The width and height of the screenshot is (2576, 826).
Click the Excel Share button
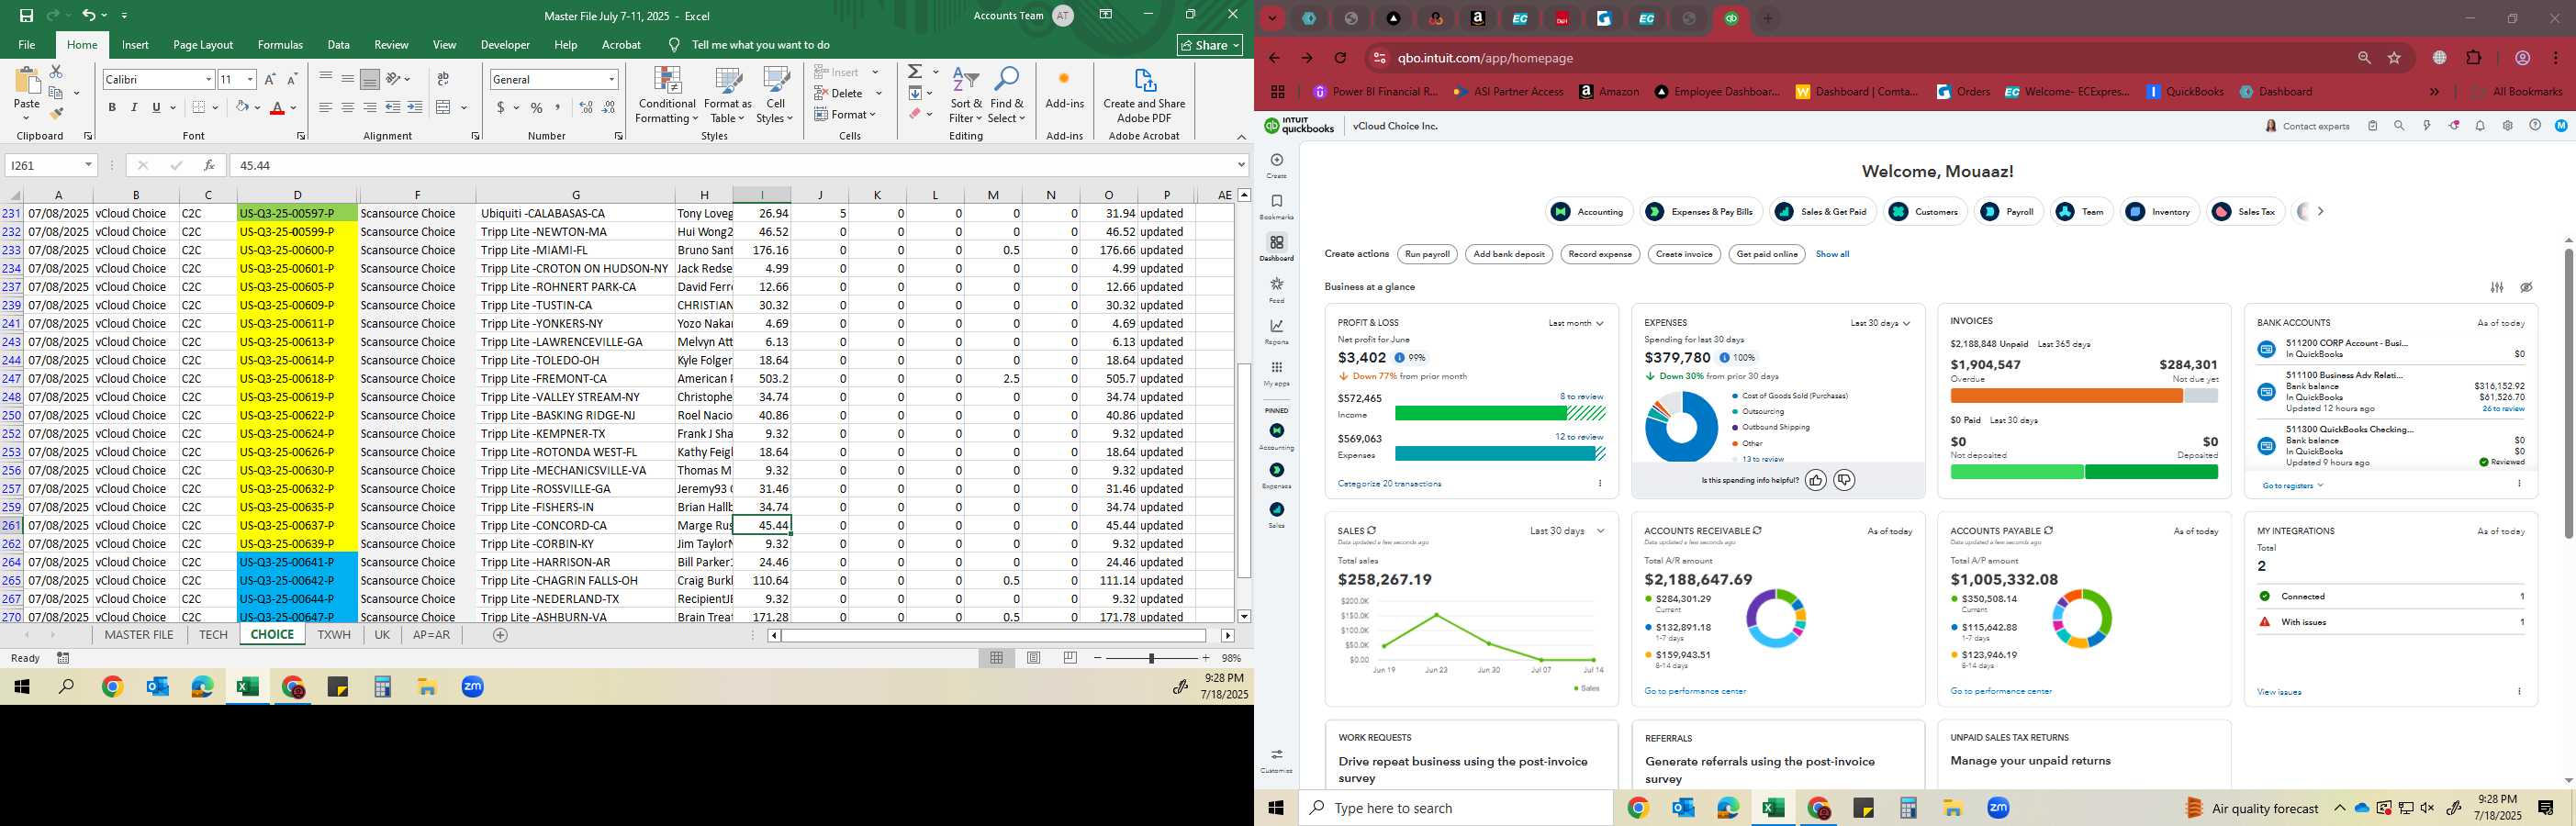coord(1210,45)
